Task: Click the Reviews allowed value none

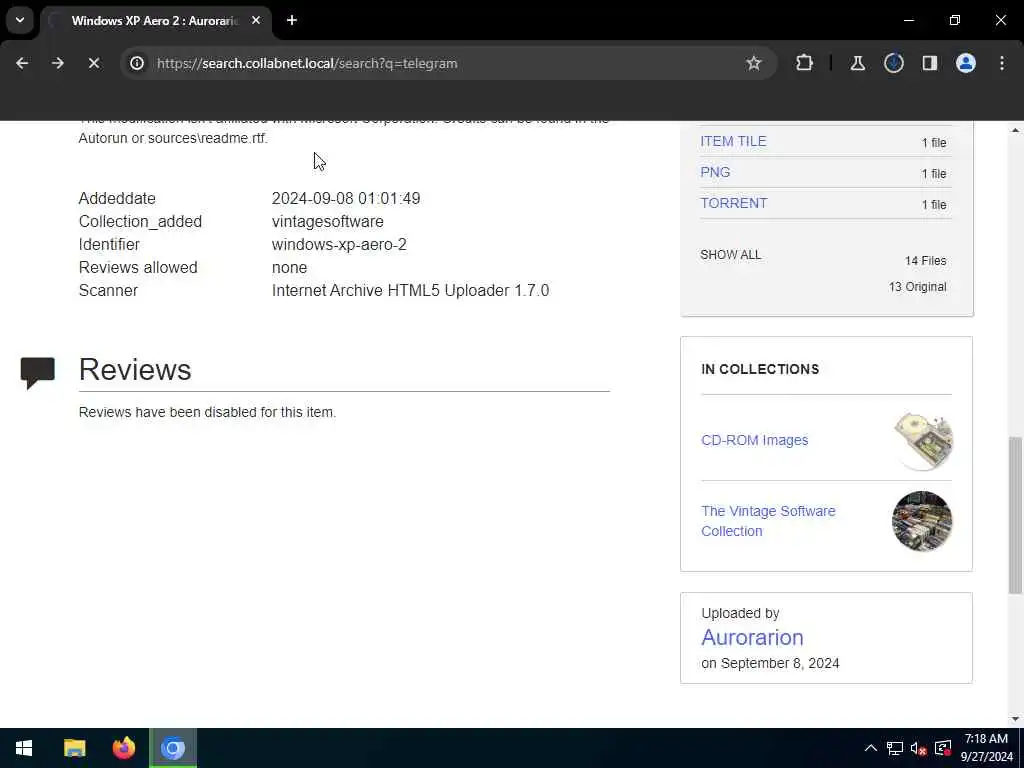Action: coord(289,268)
